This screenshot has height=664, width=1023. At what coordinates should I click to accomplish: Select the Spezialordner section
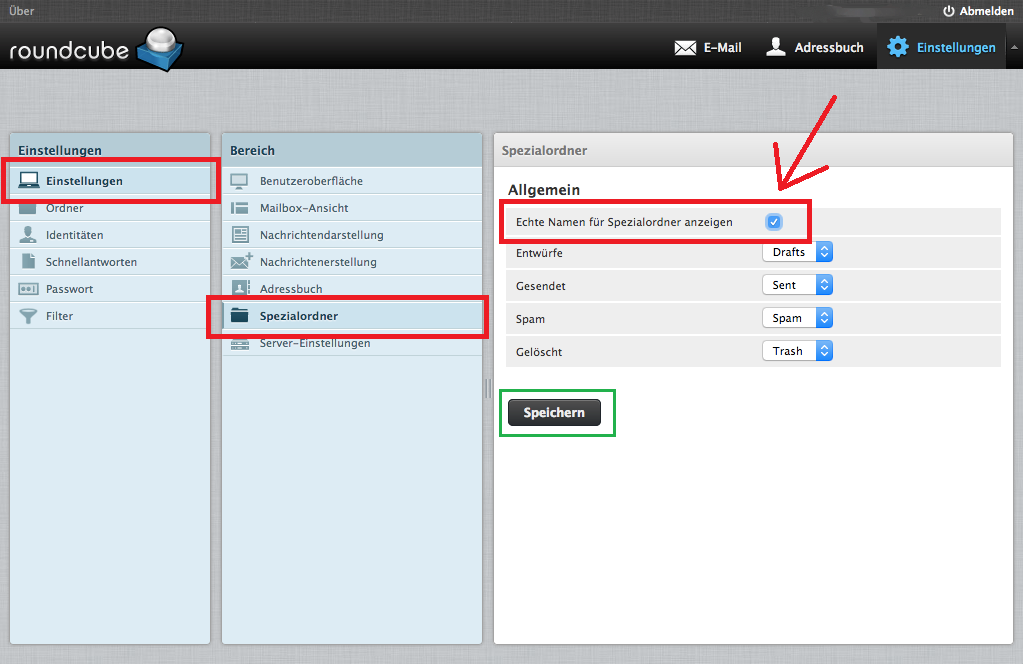[352, 316]
